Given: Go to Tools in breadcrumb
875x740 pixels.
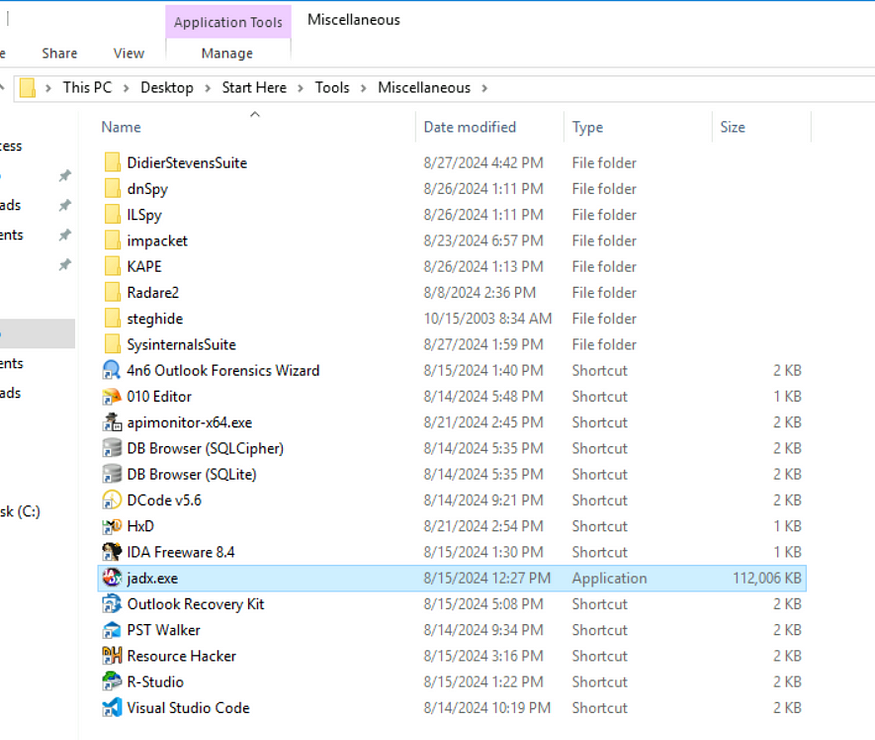Looking at the screenshot, I should (332, 88).
